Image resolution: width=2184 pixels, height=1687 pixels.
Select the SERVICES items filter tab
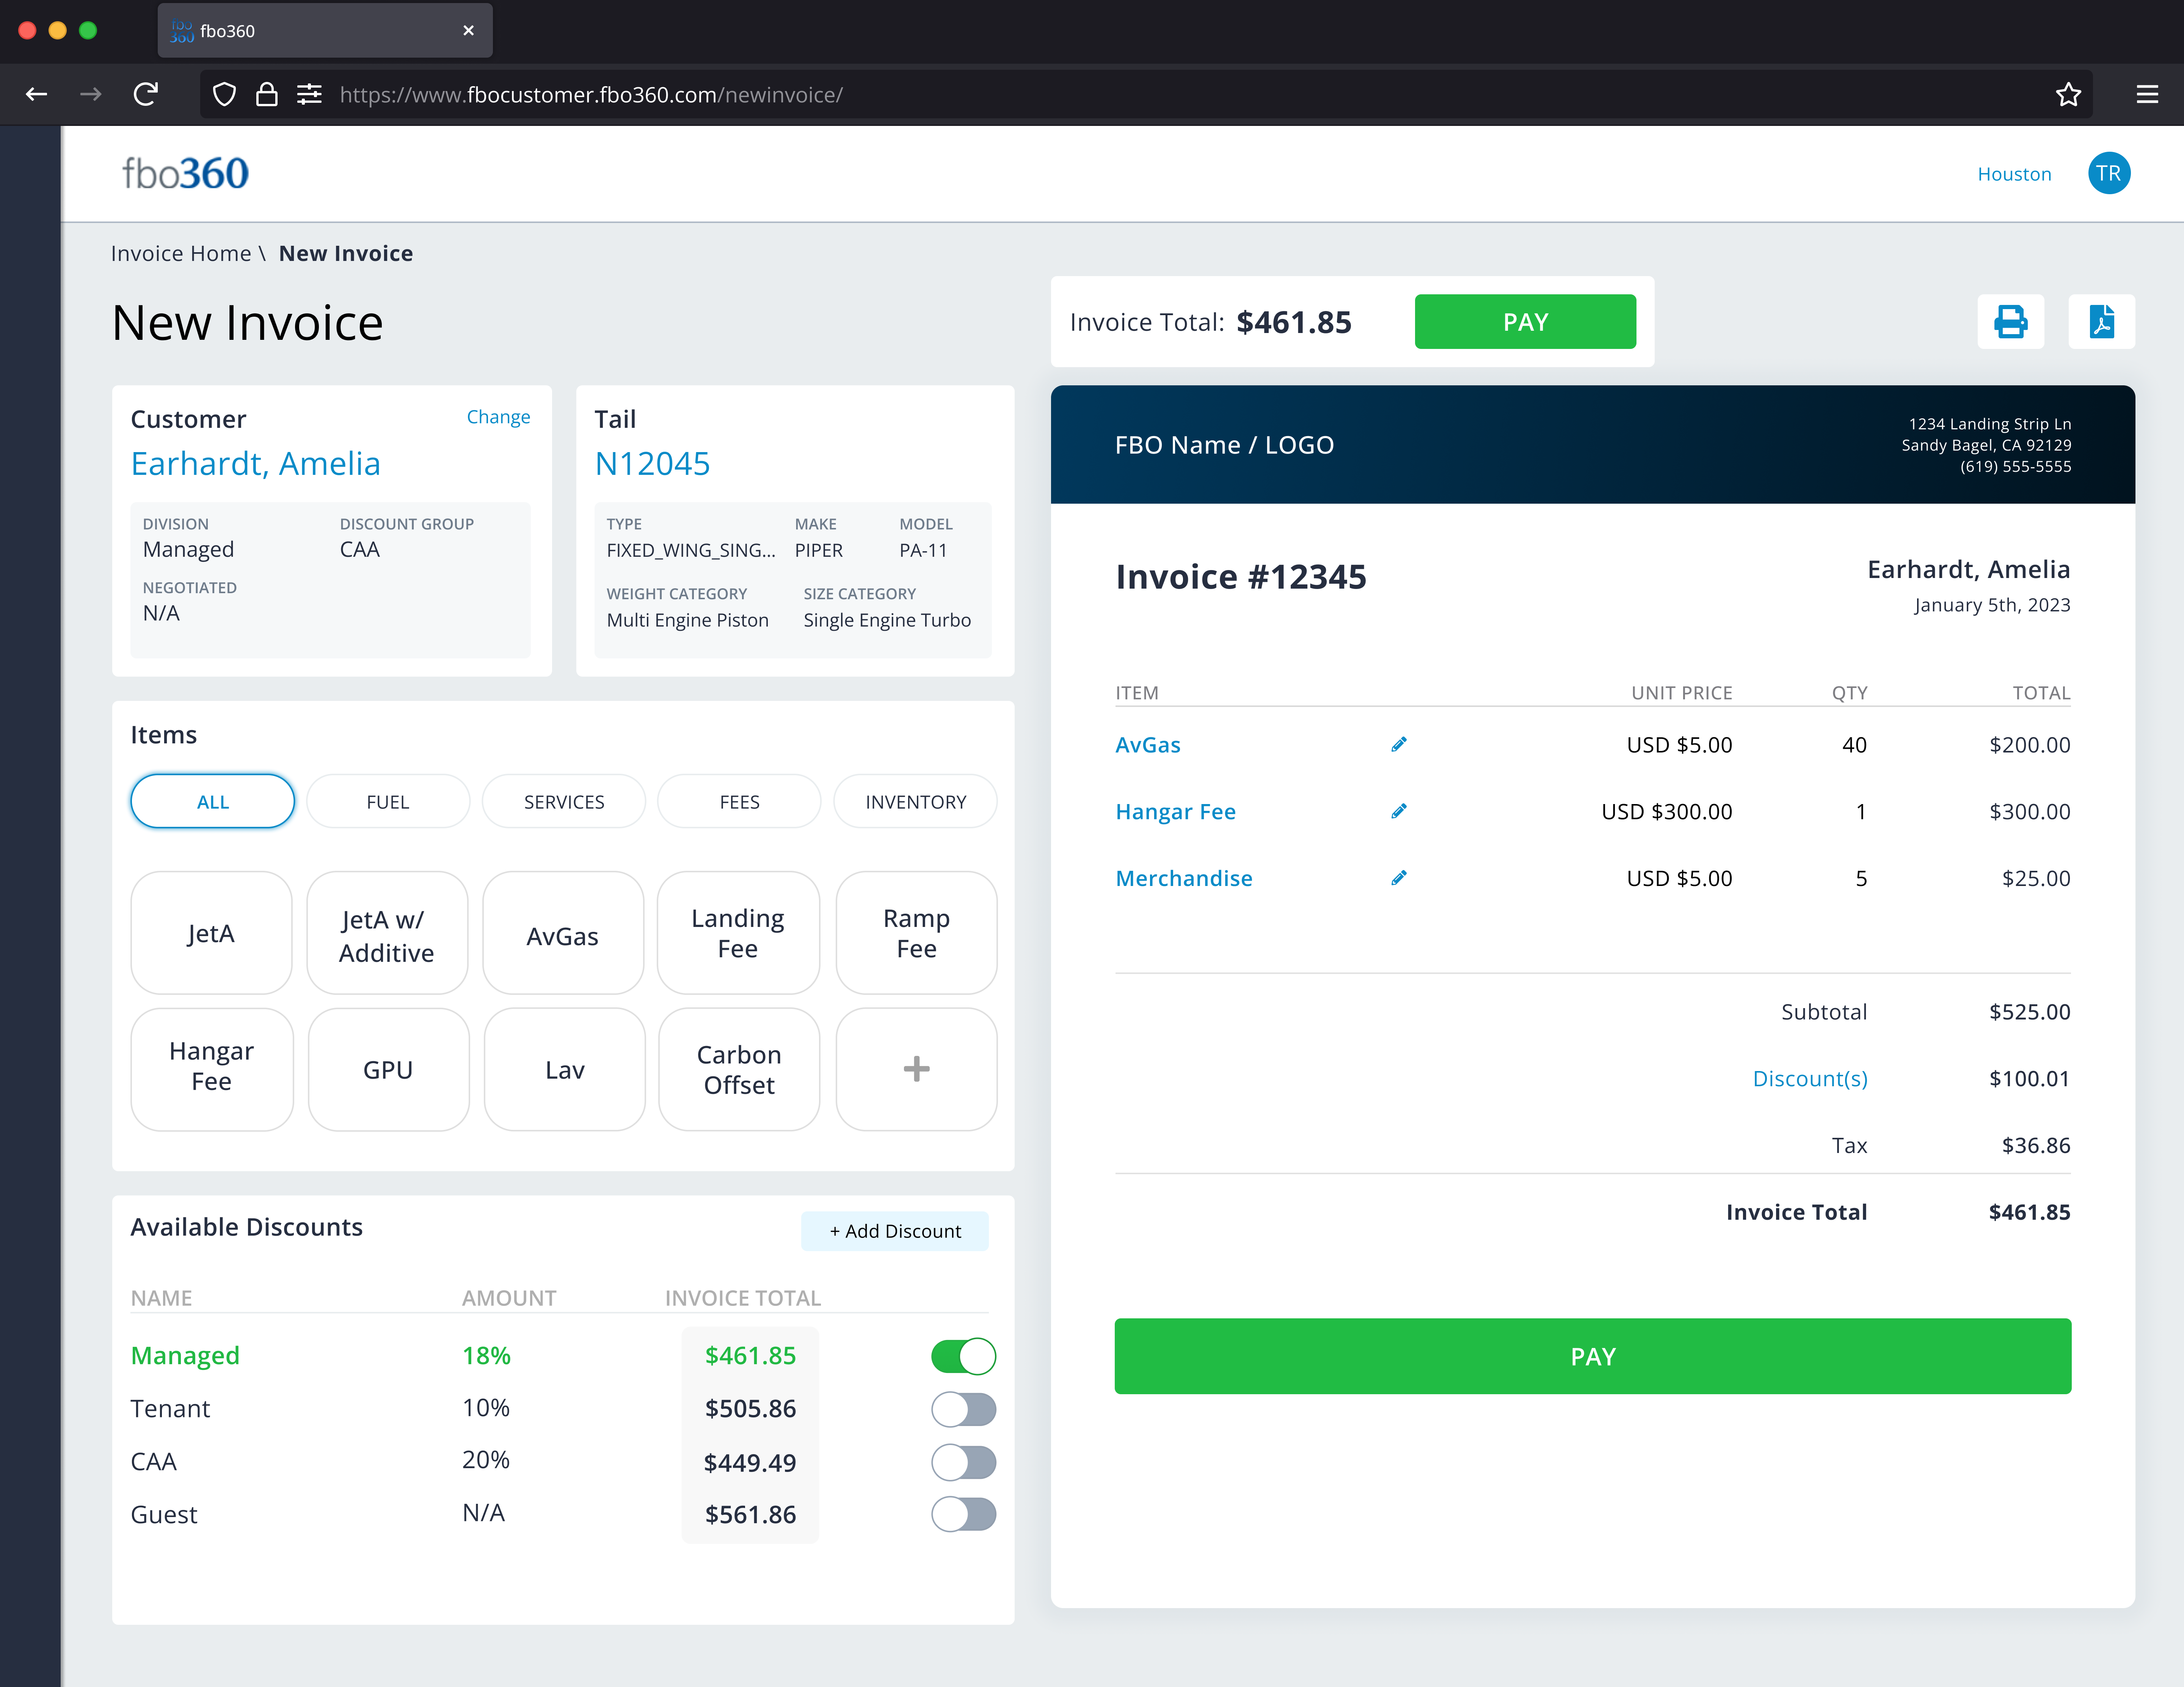tap(564, 801)
